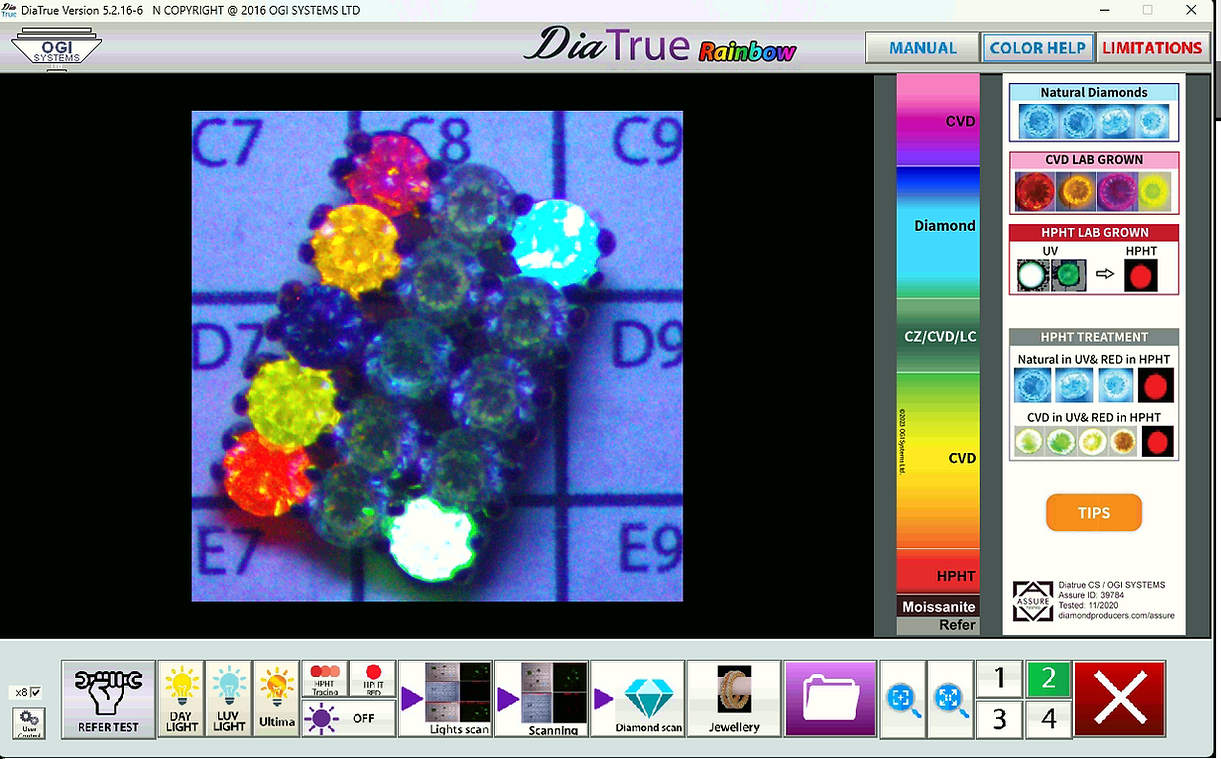
Task: Open User Control settings gear
Action: tap(29, 722)
